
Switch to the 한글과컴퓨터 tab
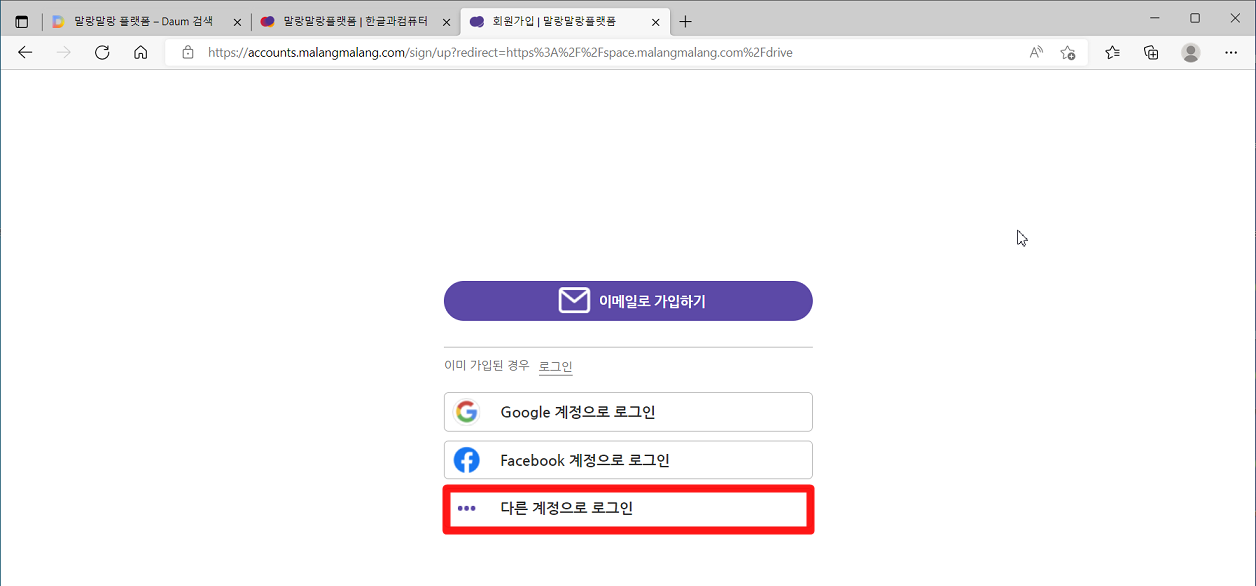click(x=355, y=21)
